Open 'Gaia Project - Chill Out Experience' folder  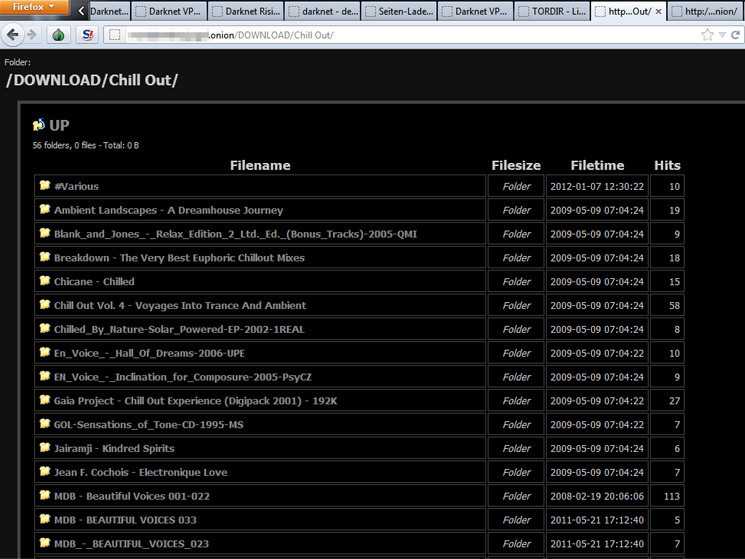[195, 401]
